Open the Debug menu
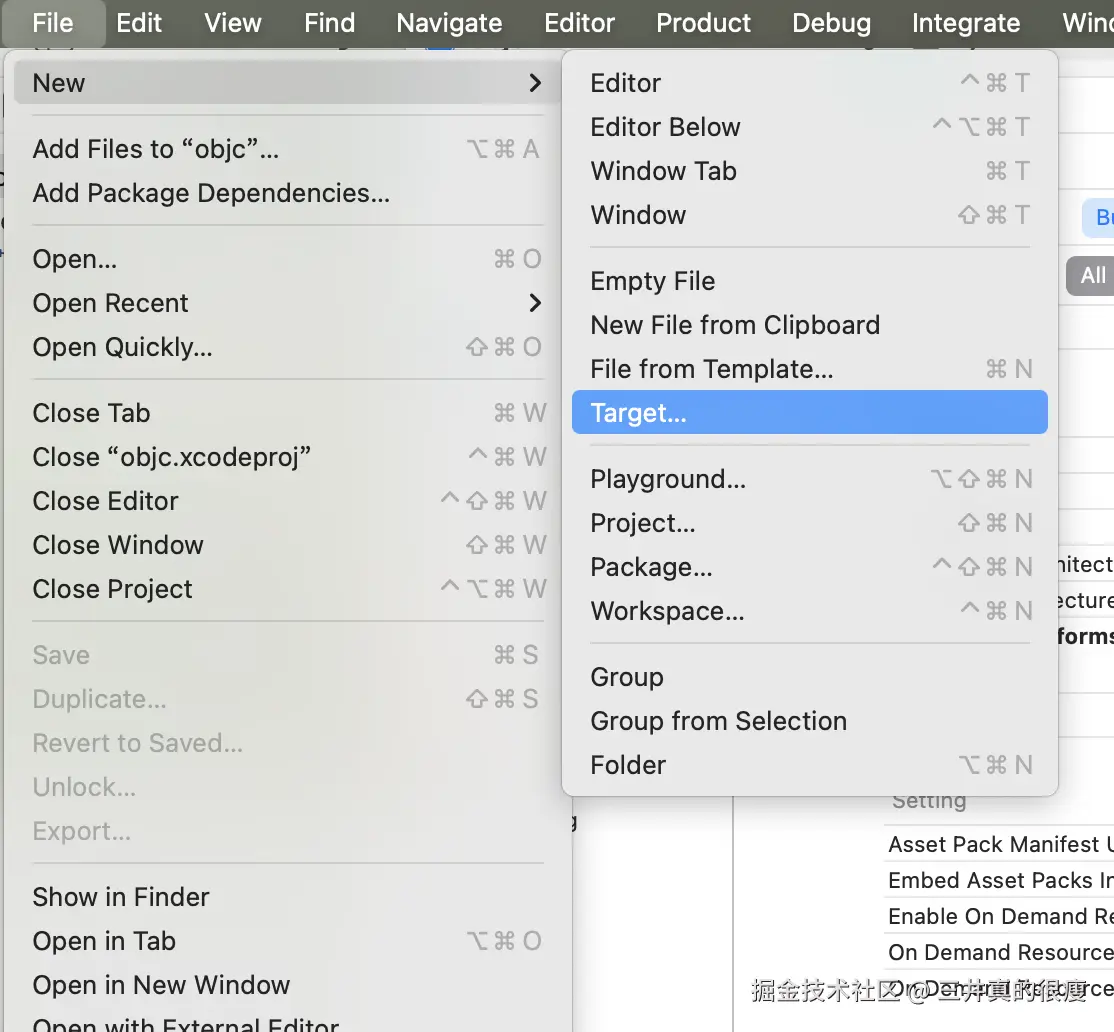This screenshot has width=1114, height=1032. pyautogui.click(x=831, y=22)
